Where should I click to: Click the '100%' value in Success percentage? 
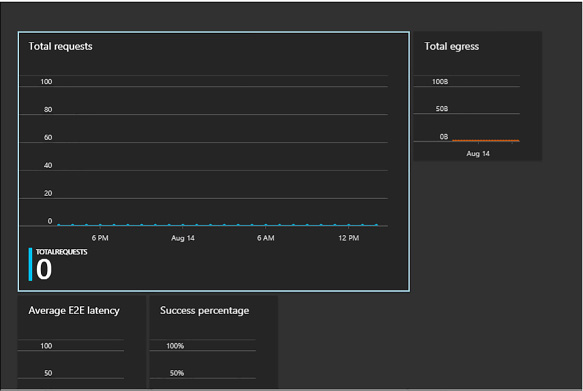(x=175, y=346)
